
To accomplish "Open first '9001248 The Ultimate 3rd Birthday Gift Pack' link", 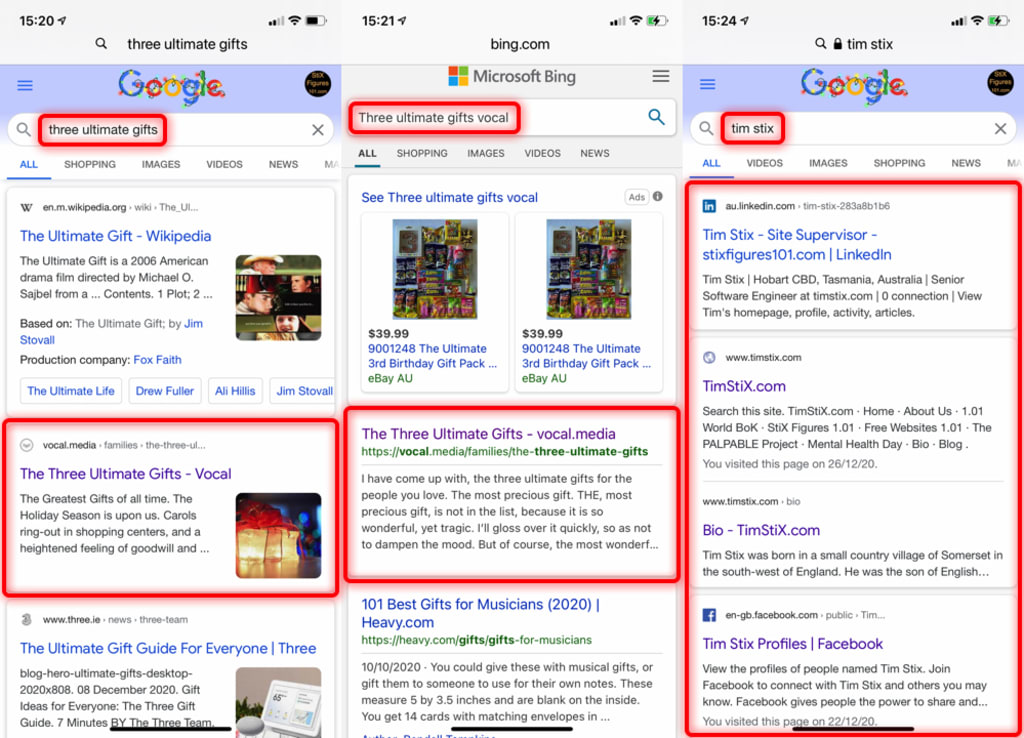I will pyautogui.click(x=432, y=356).
